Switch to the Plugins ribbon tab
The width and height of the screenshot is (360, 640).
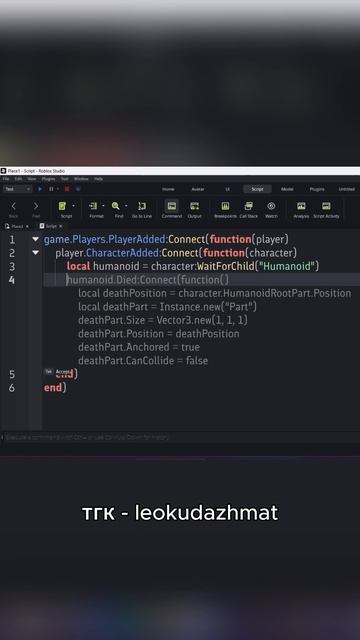click(317, 189)
